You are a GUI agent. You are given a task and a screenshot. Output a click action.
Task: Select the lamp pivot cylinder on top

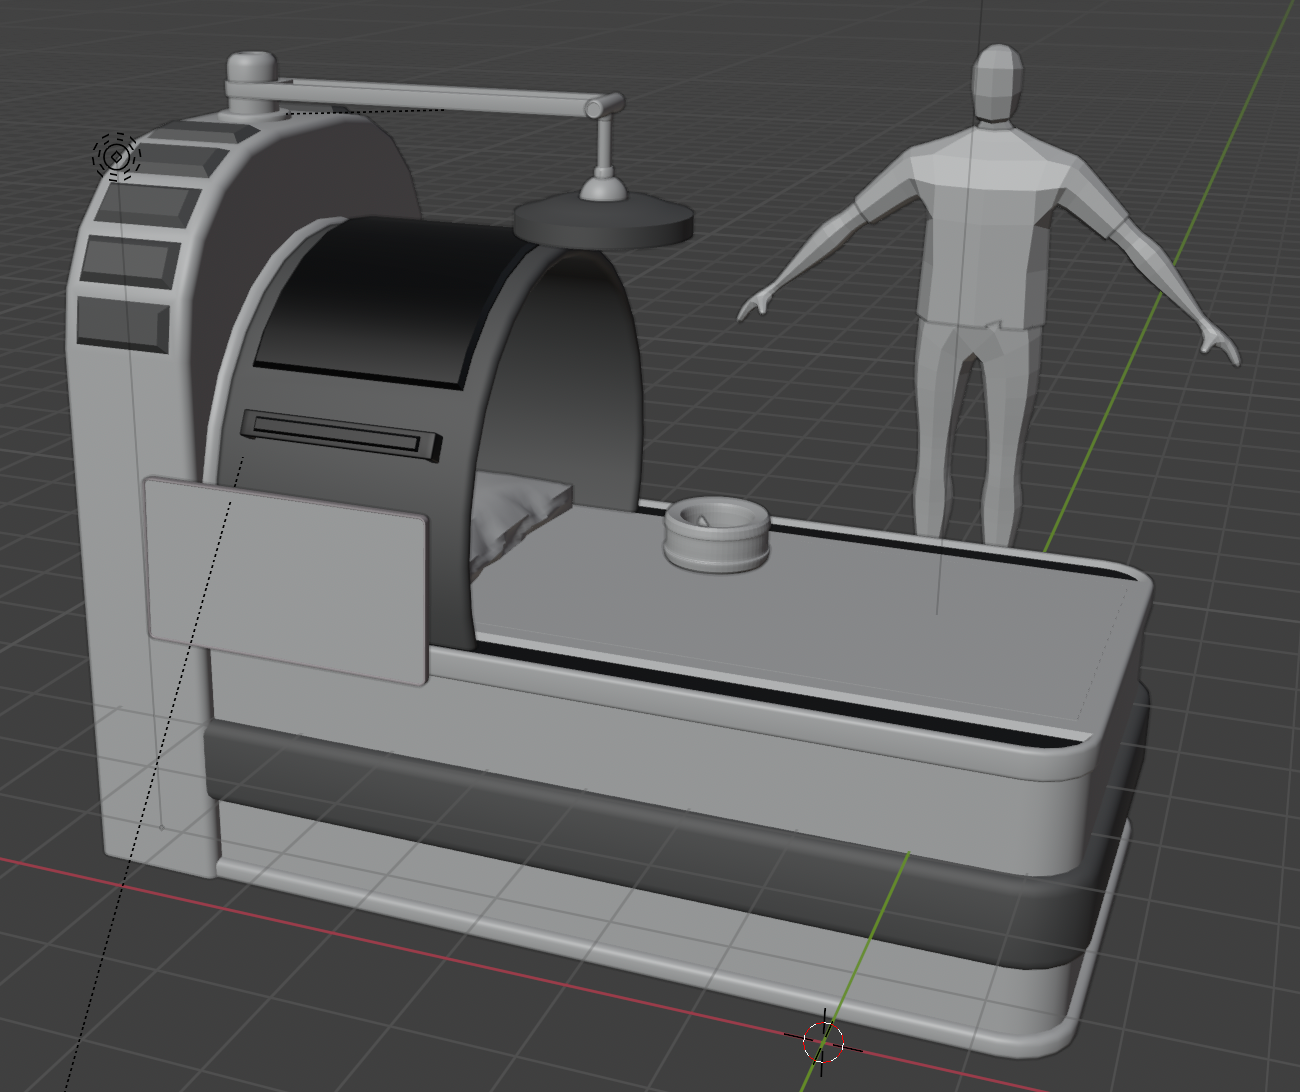click(250, 83)
